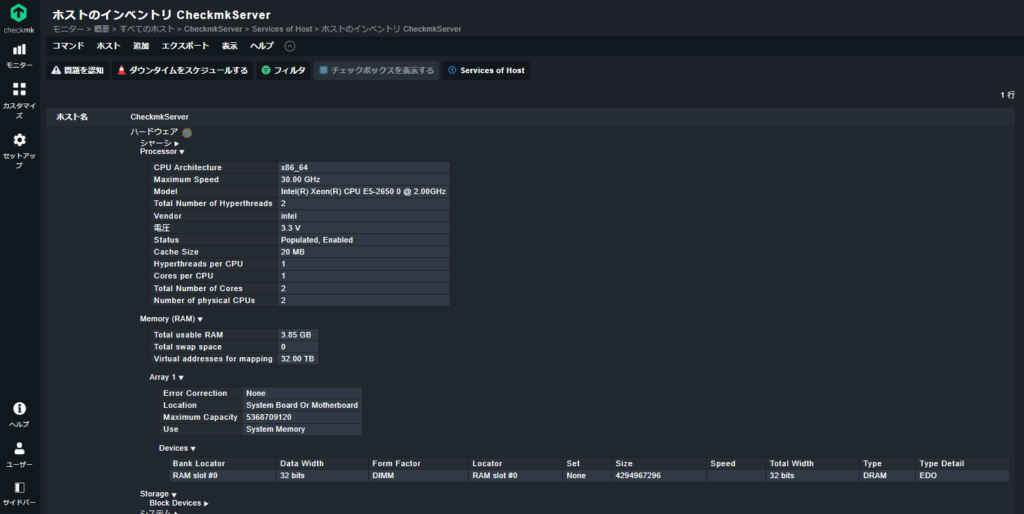Click the Type Detail column header

click(x=941, y=464)
